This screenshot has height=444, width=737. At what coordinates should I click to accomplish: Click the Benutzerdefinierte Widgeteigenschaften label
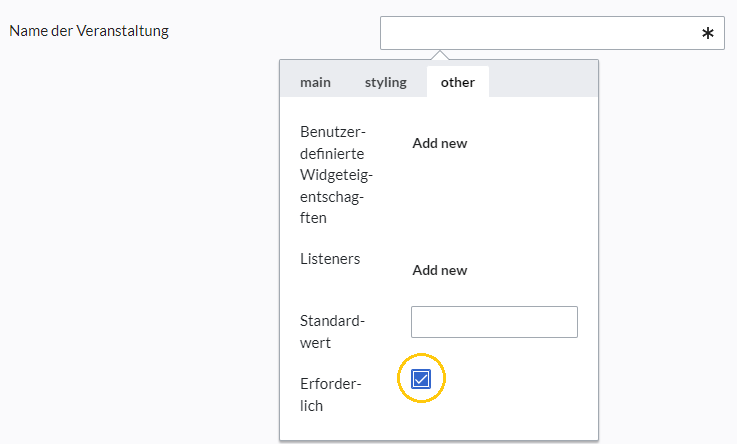coord(336,175)
